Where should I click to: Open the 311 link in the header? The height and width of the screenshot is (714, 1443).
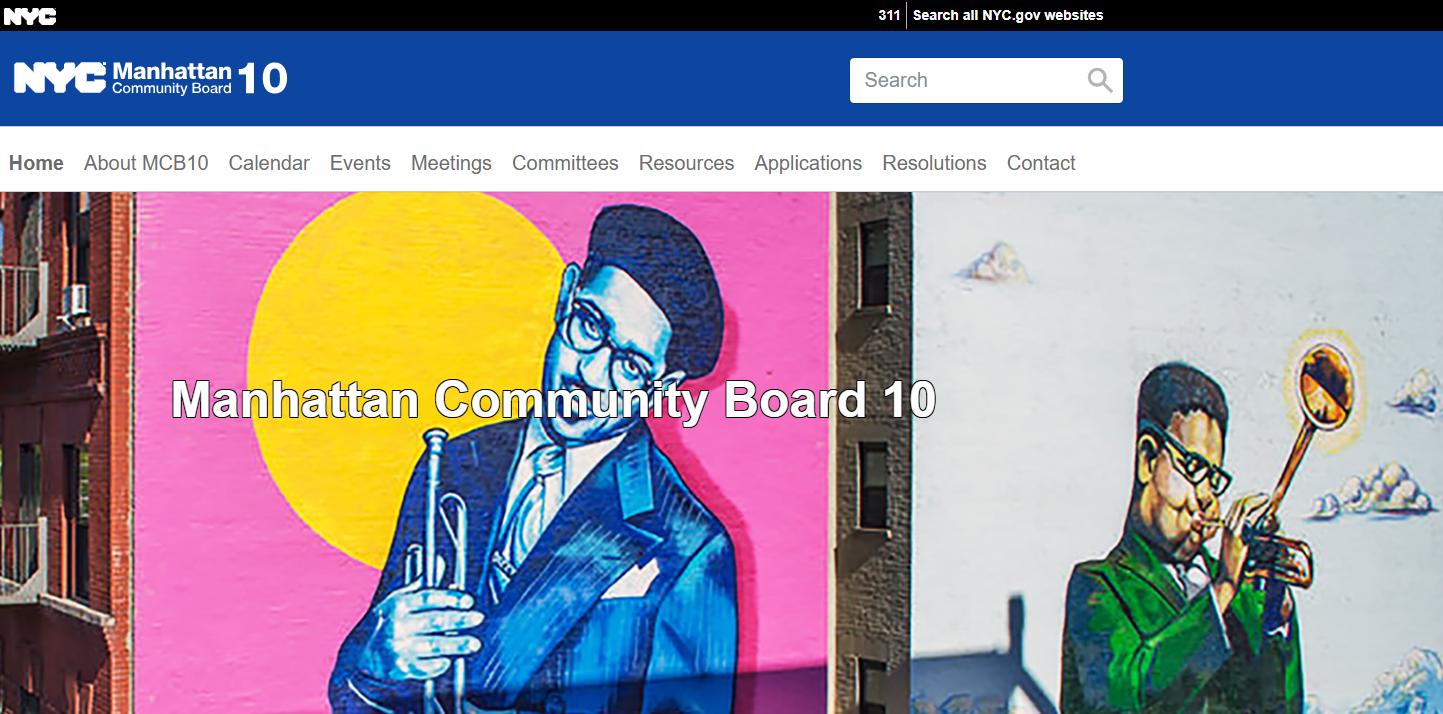pos(888,15)
